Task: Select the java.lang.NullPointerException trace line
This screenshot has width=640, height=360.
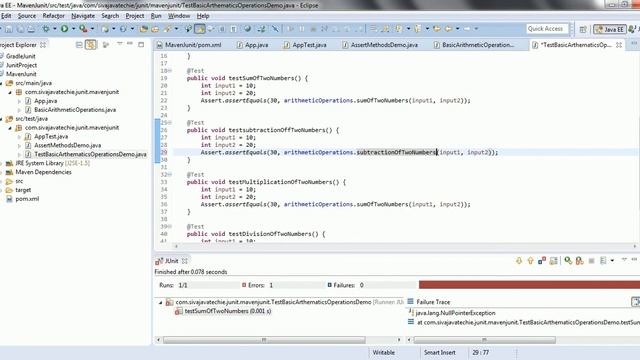Action: tap(455, 313)
